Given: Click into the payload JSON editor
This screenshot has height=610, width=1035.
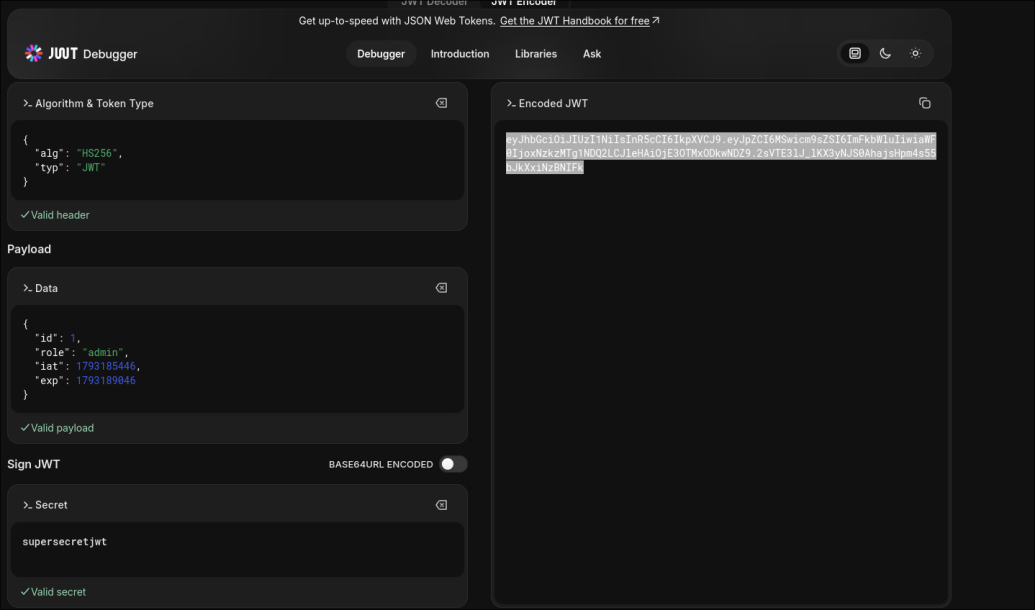Looking at the screenshot, I should [238, 359].
